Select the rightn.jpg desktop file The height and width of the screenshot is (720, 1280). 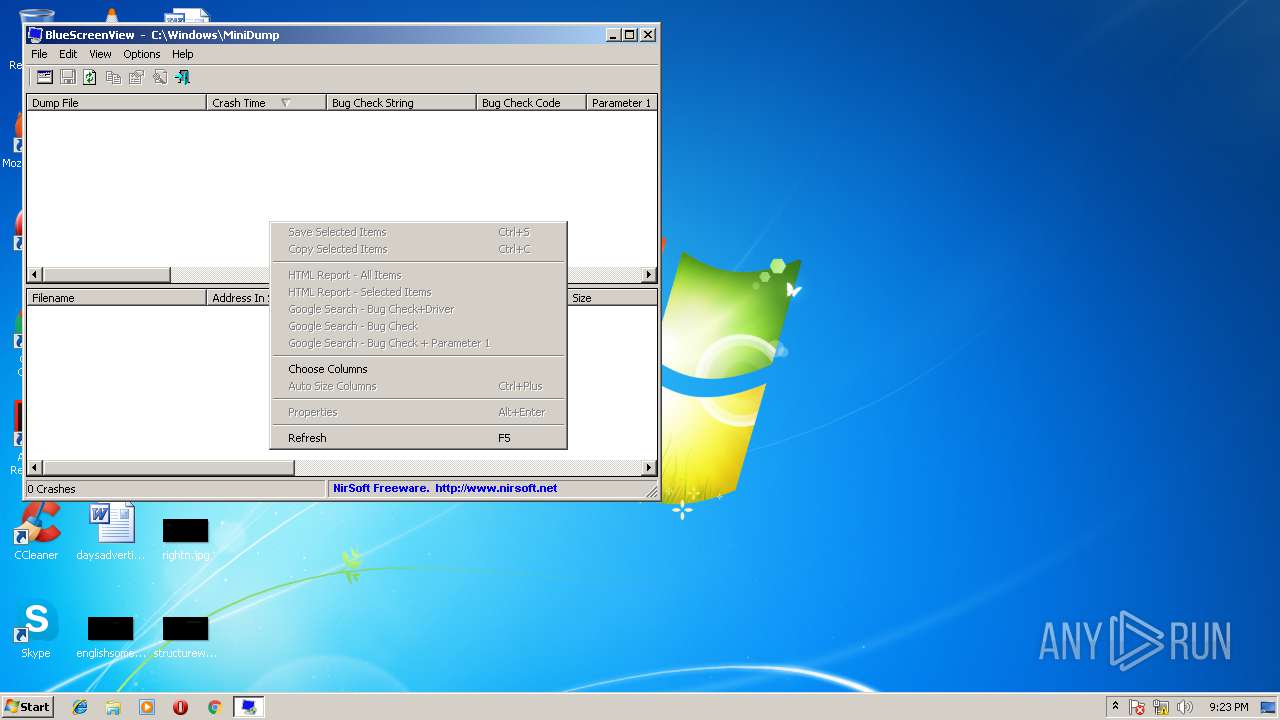click(x=186, y=538)
